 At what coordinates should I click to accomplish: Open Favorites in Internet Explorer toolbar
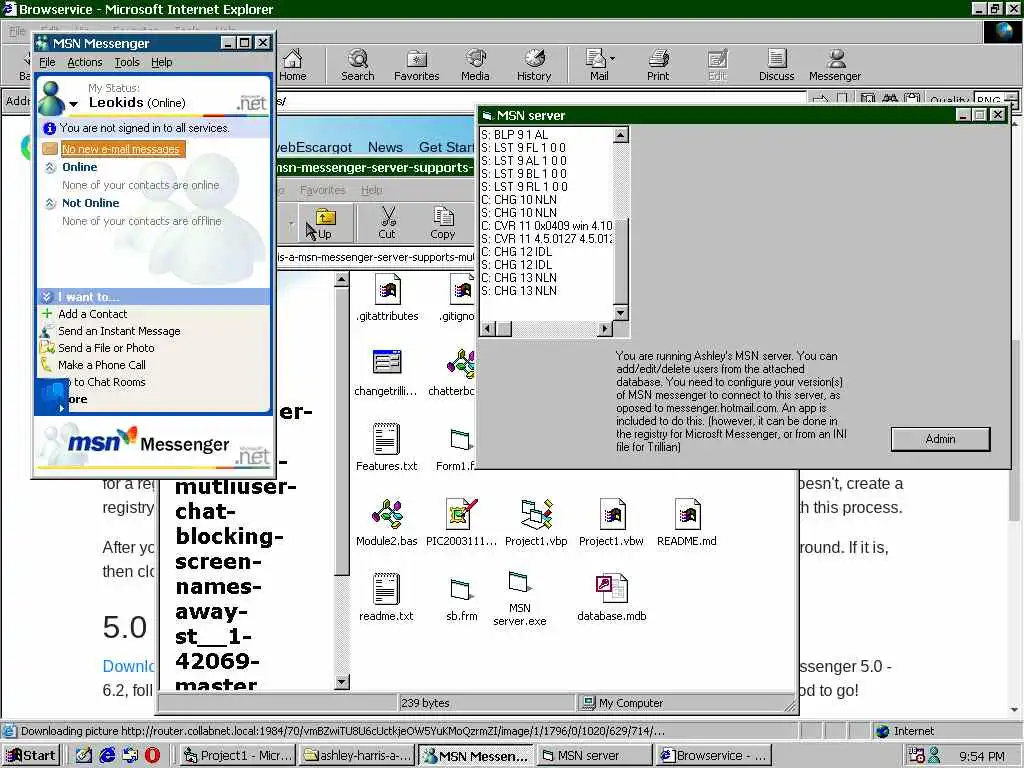(x=417, y=65)
